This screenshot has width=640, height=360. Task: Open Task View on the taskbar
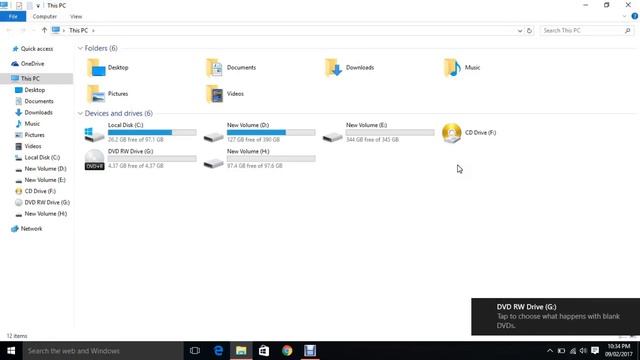coord(195,351)
